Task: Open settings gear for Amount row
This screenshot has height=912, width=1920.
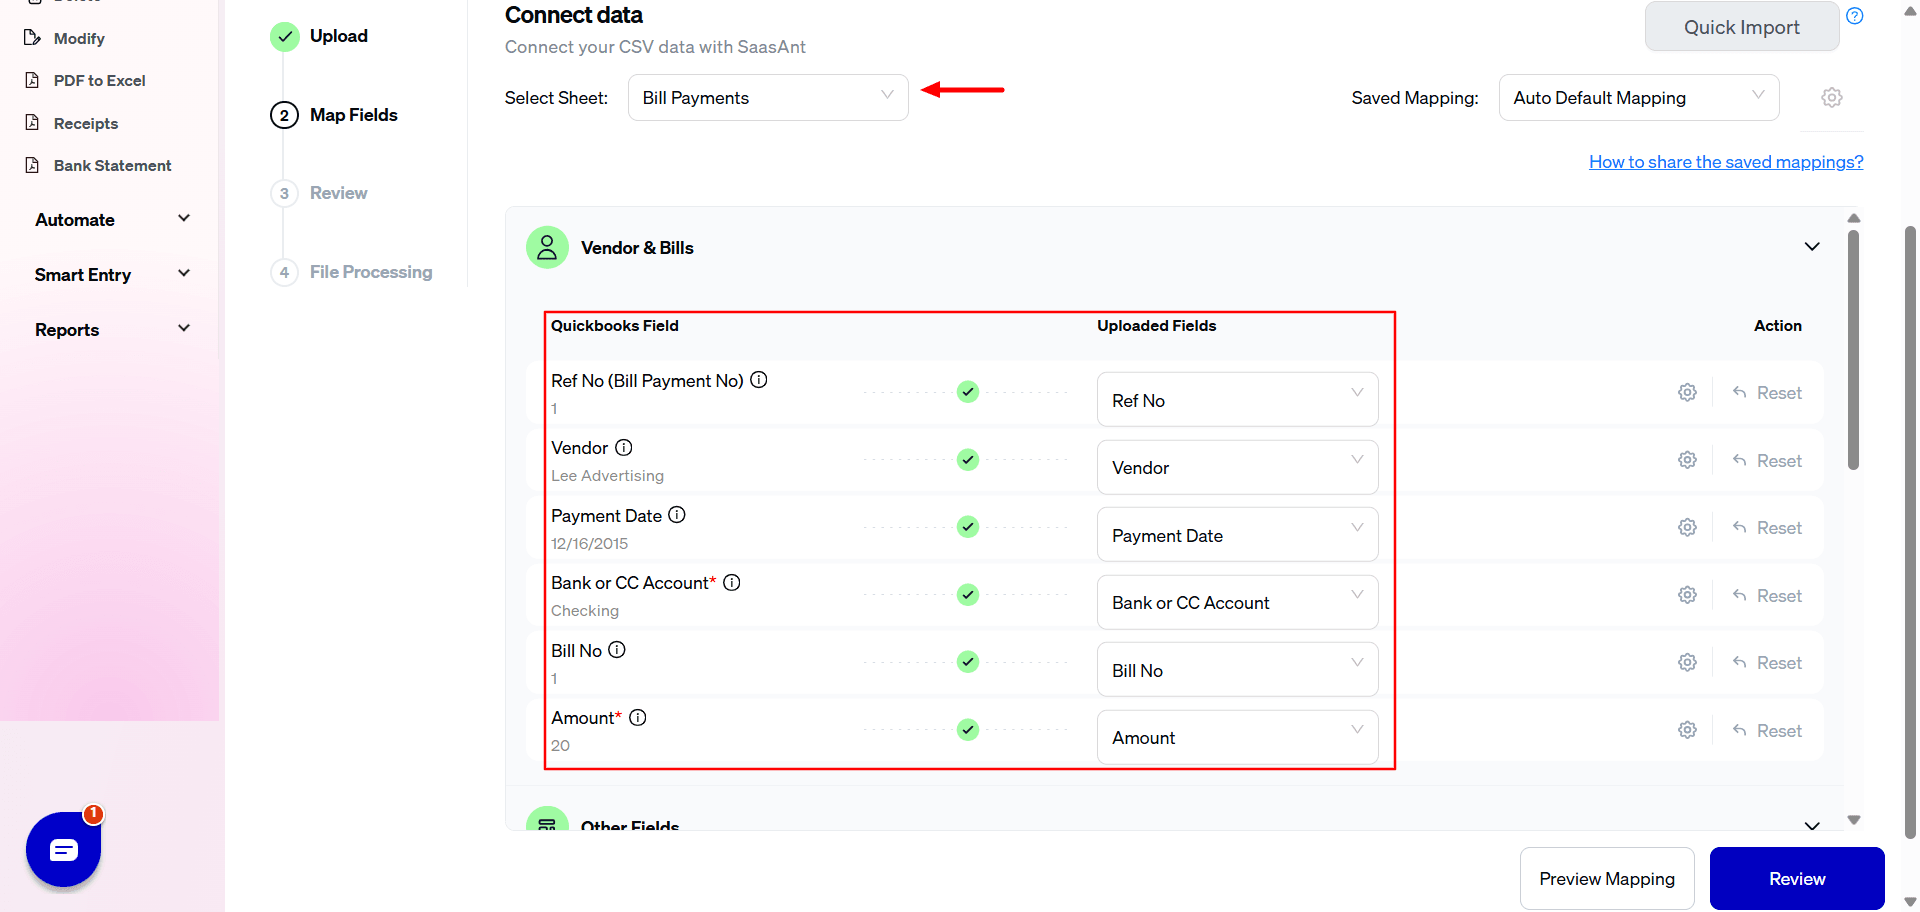Action: tap(1687, 730)
